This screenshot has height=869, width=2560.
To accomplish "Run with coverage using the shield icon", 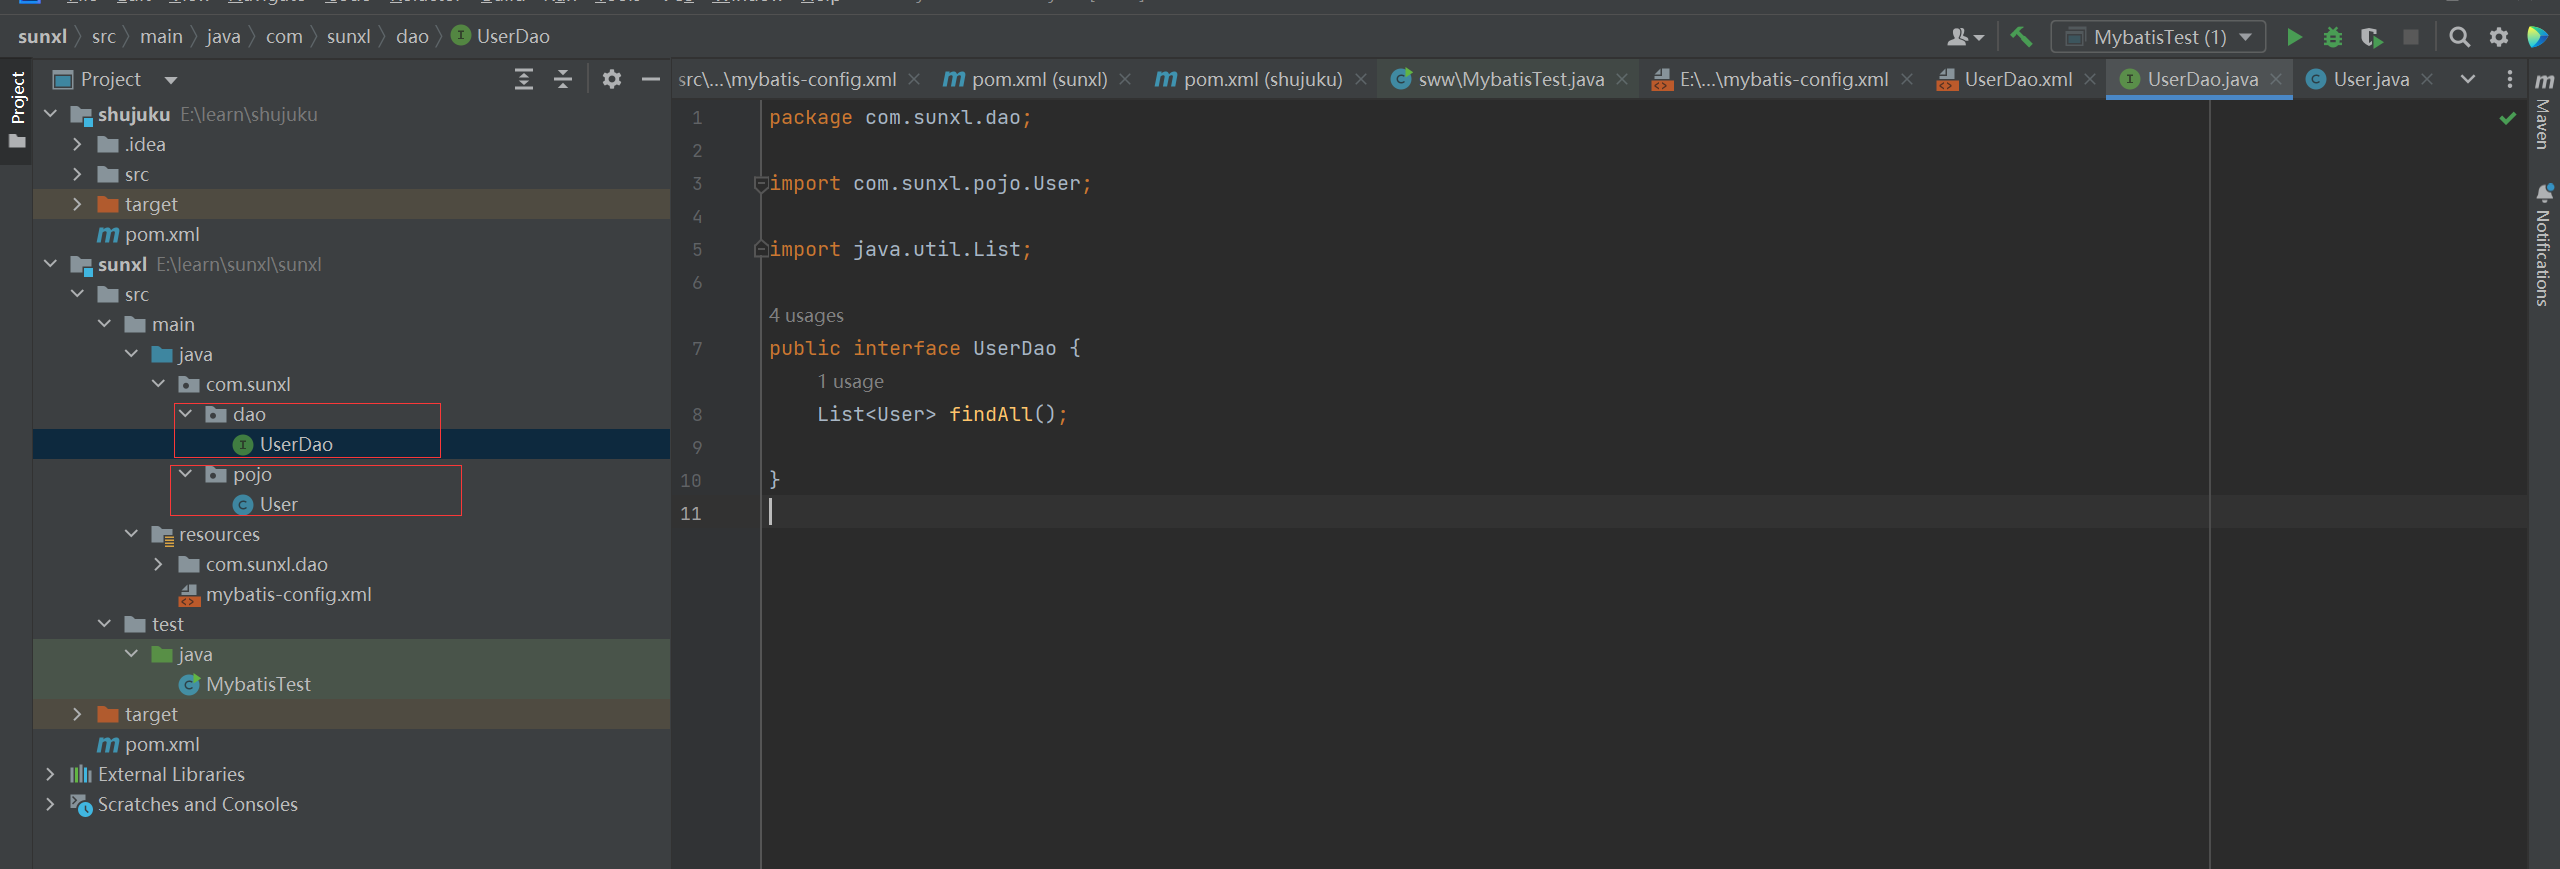I will tap(2371, 37).
